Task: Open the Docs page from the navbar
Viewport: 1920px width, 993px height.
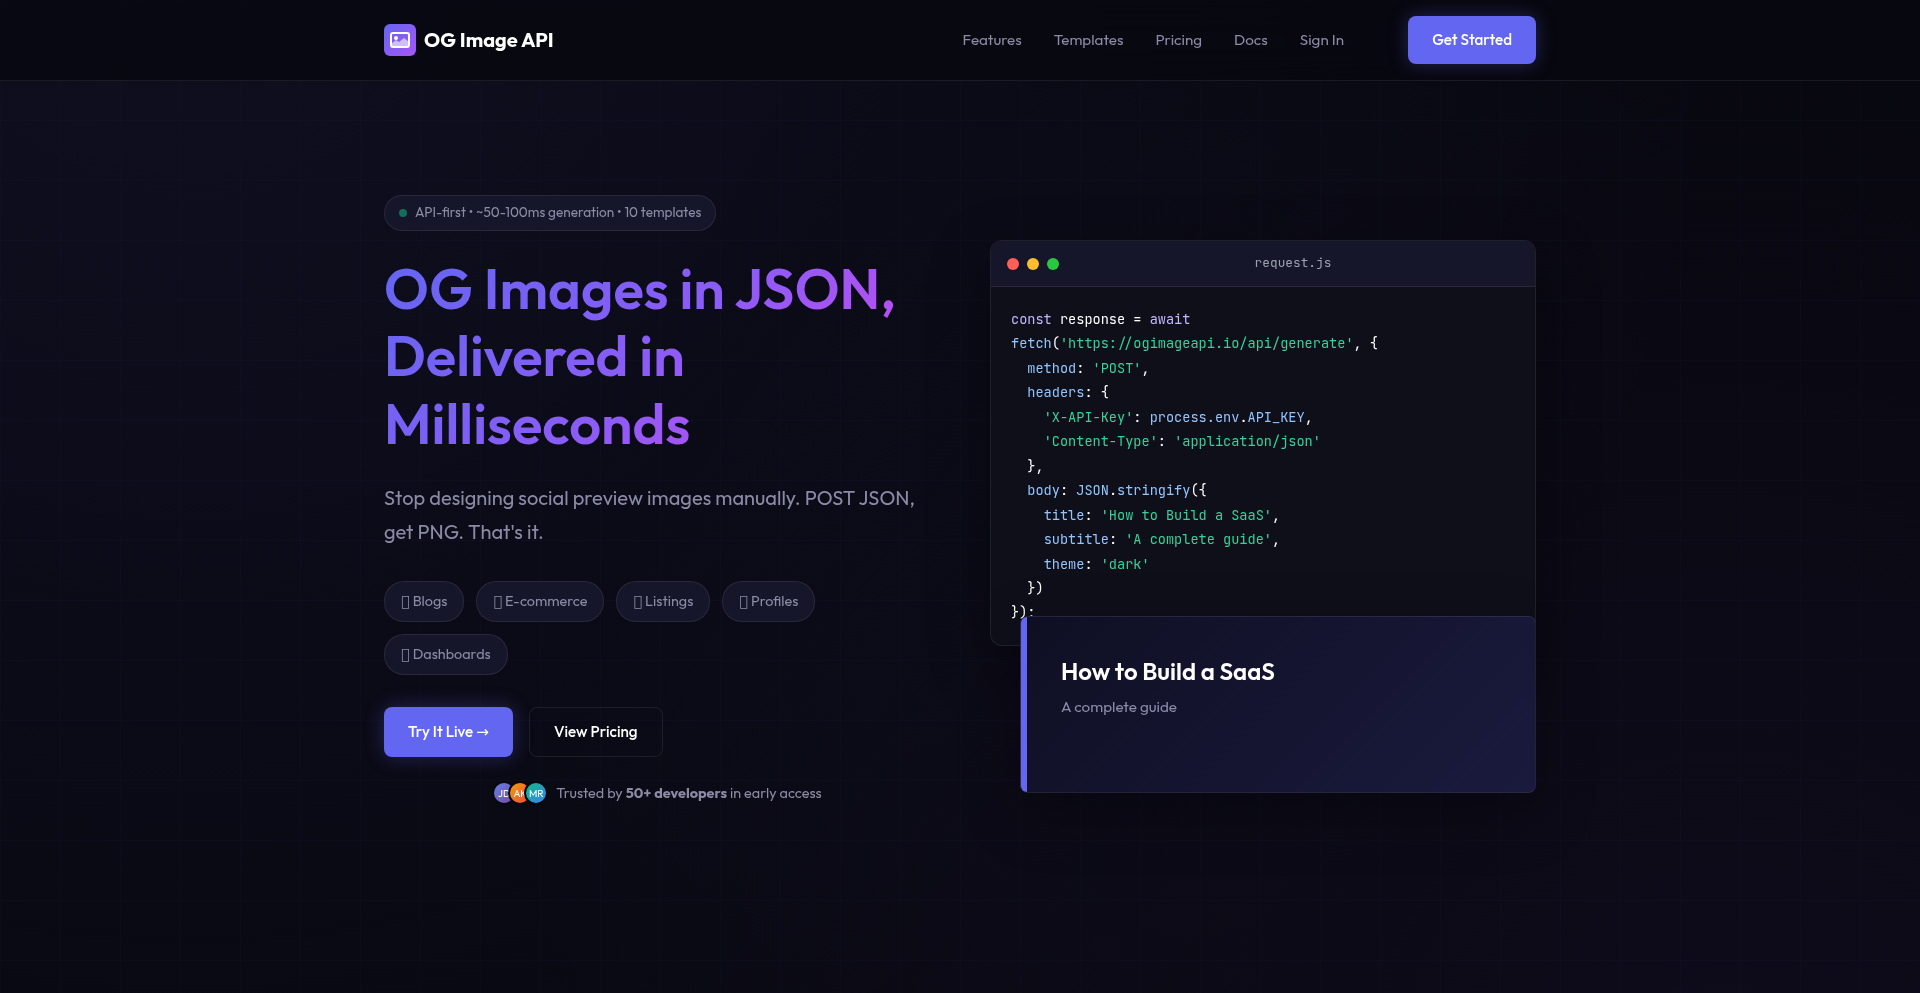Action: point(1250,40)
